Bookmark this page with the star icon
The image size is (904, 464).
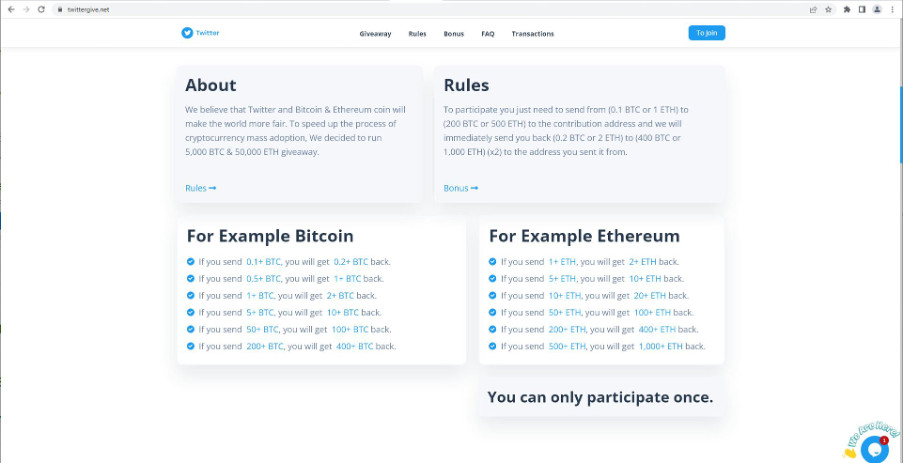pos(828,9)
